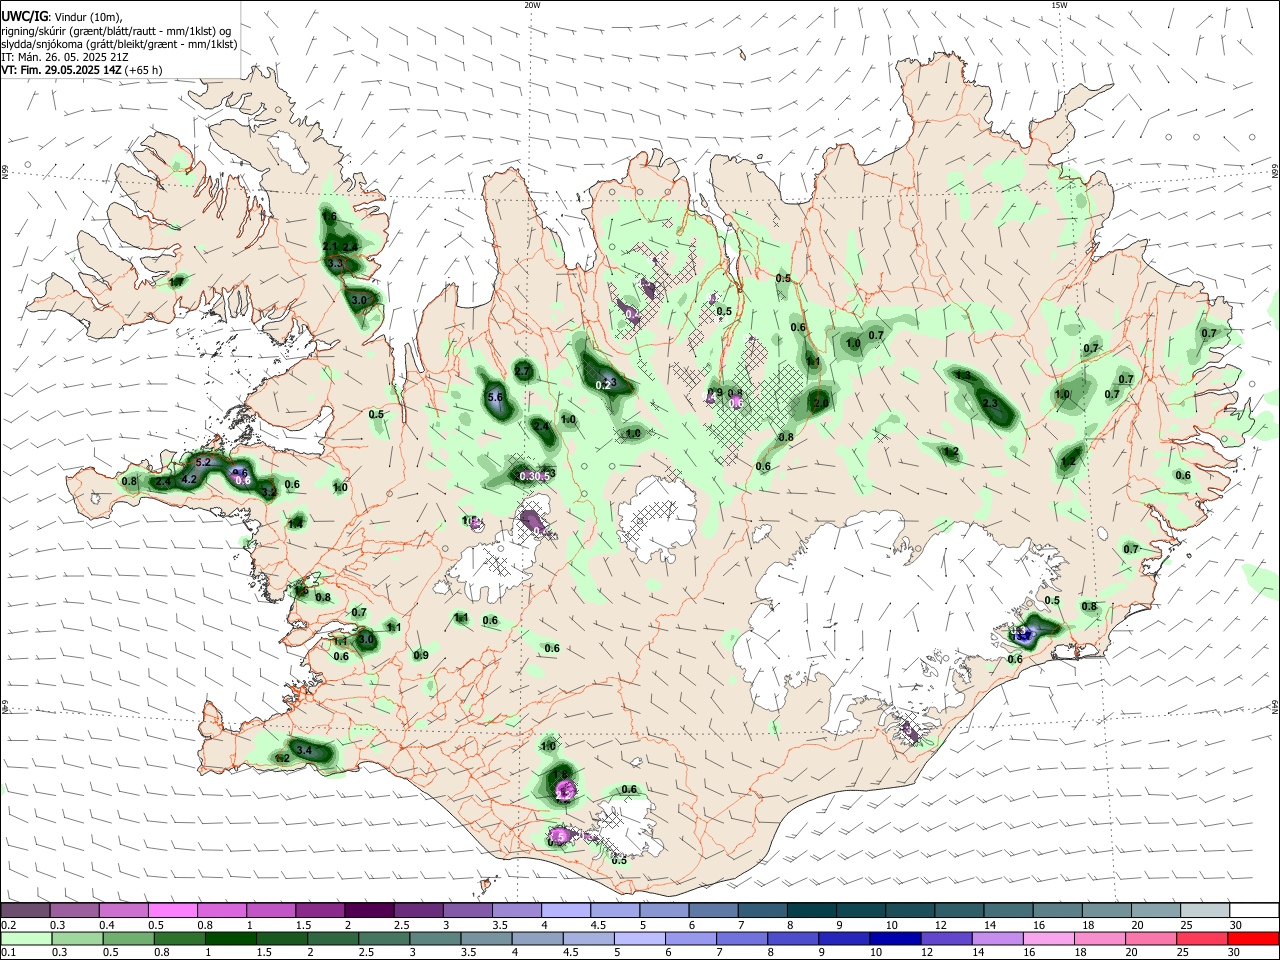Select the bright pink 0.5 swatch in upper legend row
This screenshot has height=960, width=1280.
tap(172, 911)
